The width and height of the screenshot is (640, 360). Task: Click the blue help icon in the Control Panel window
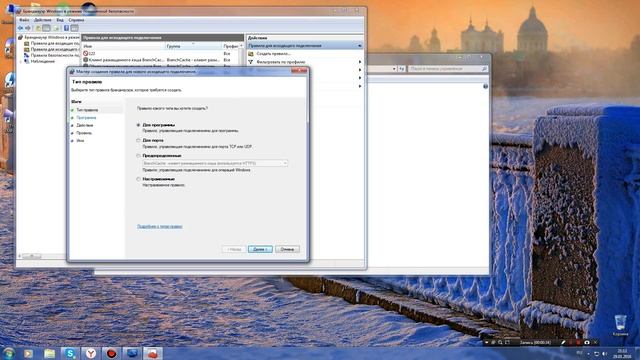click(x=485, y=86)
